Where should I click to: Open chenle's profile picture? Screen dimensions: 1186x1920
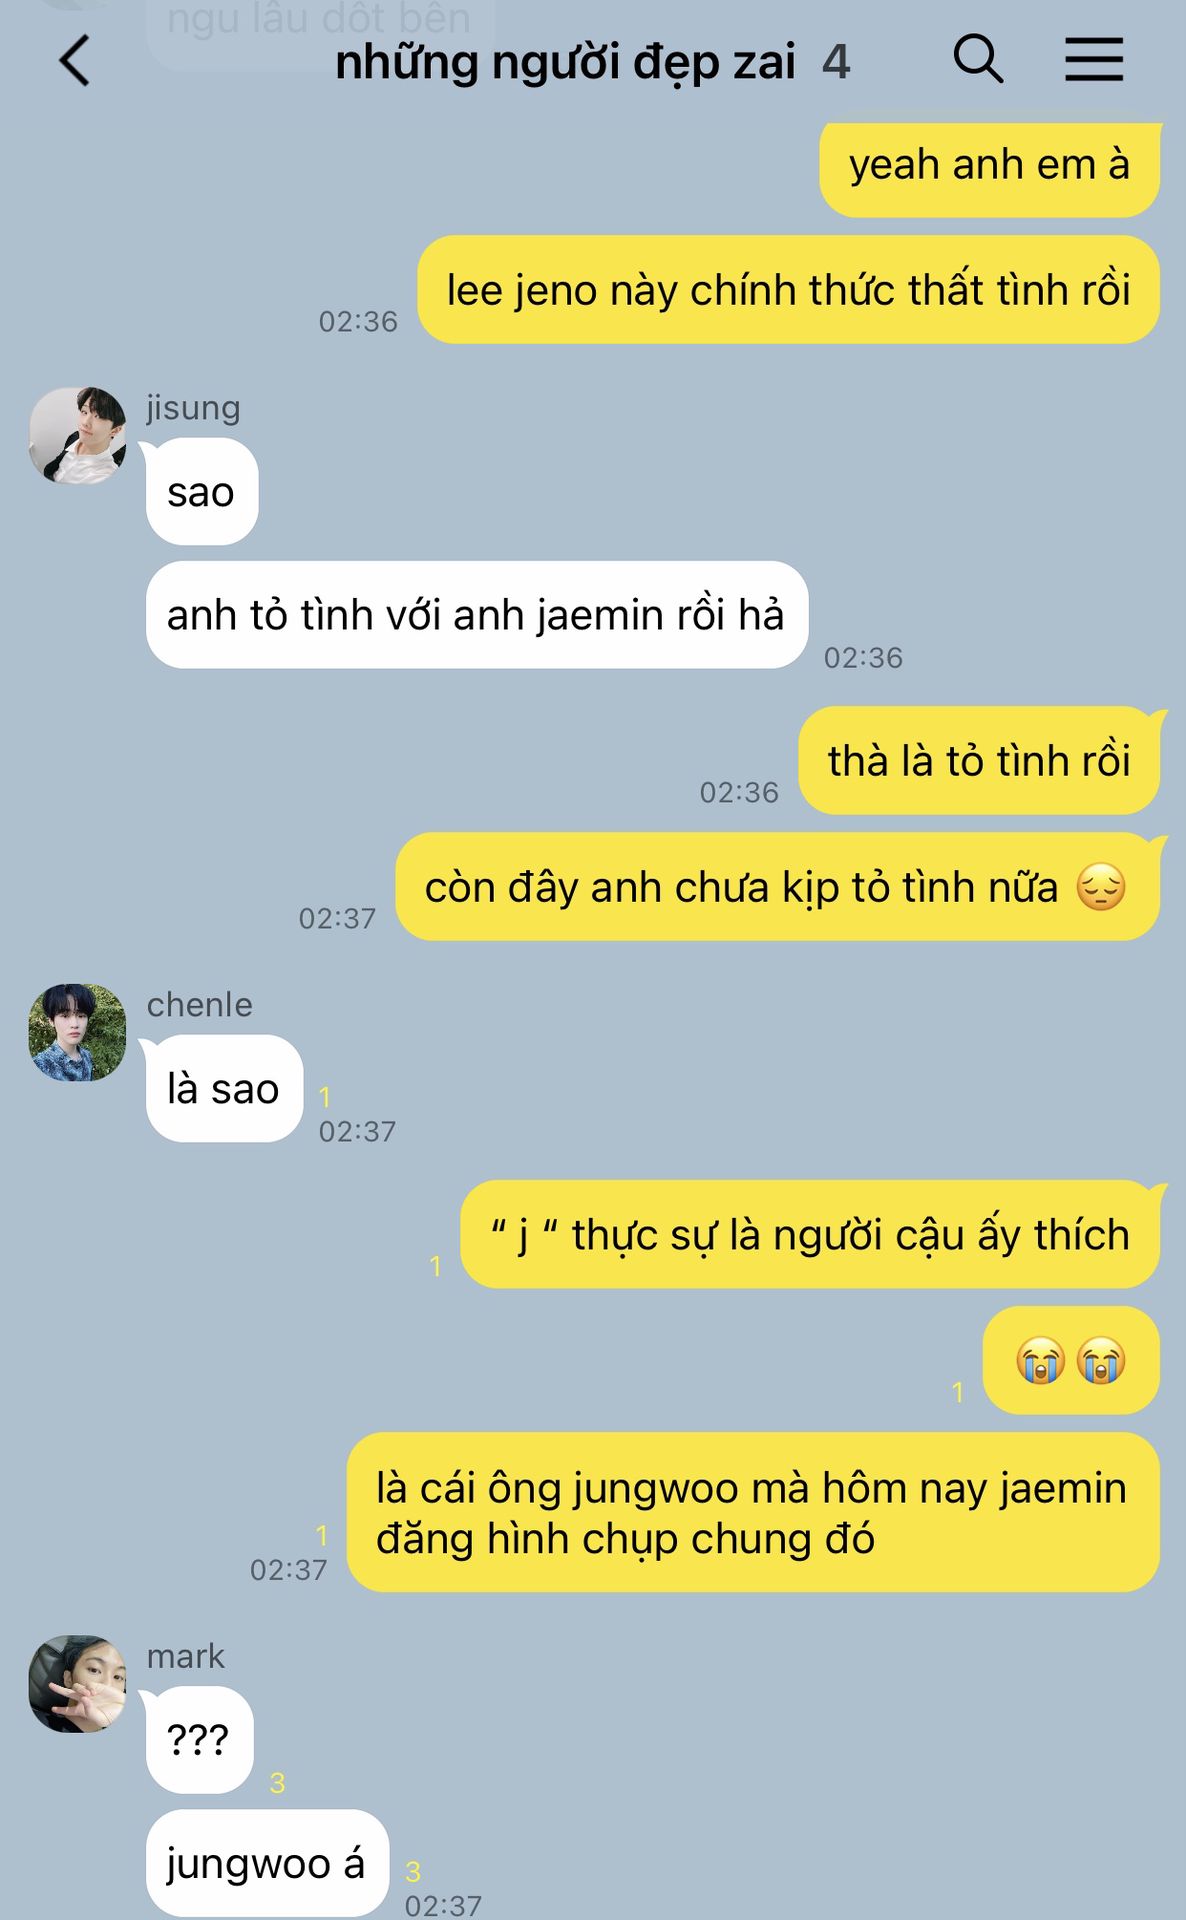(78, 1032)
